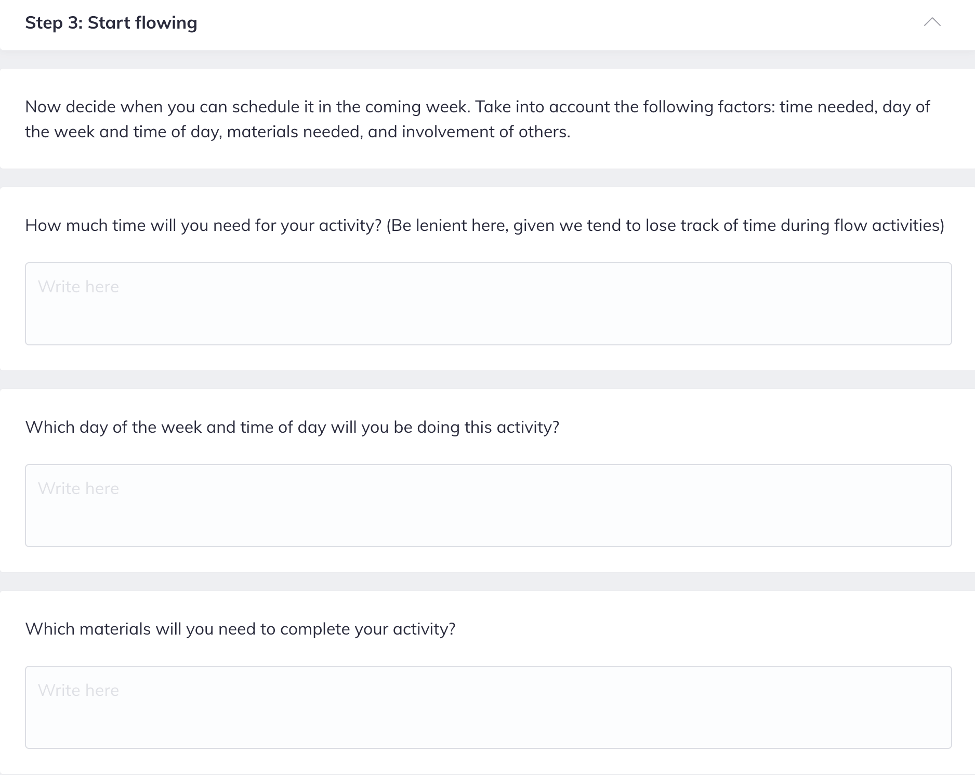This screenshot has height=775, width=977.
Task: Click the "(Be lenient here..." parenthetical note
Action: [x=665, y=225]
